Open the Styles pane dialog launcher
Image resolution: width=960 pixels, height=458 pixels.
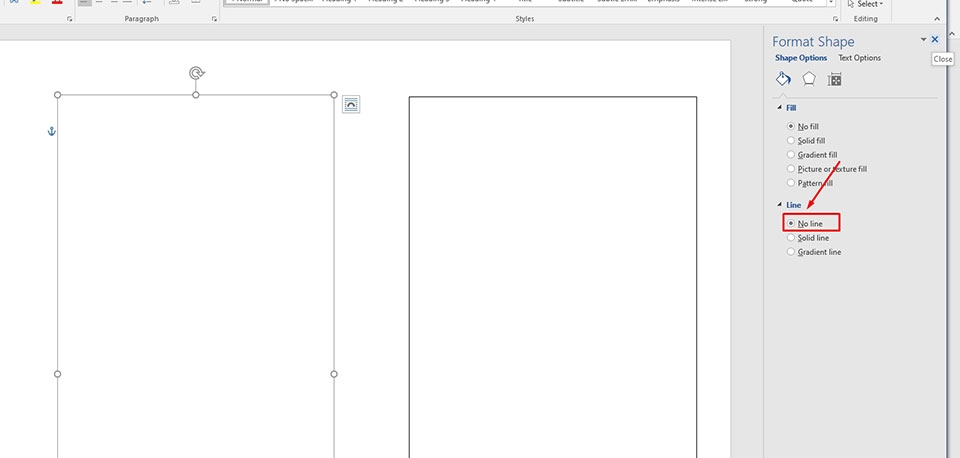pos(836,20)
